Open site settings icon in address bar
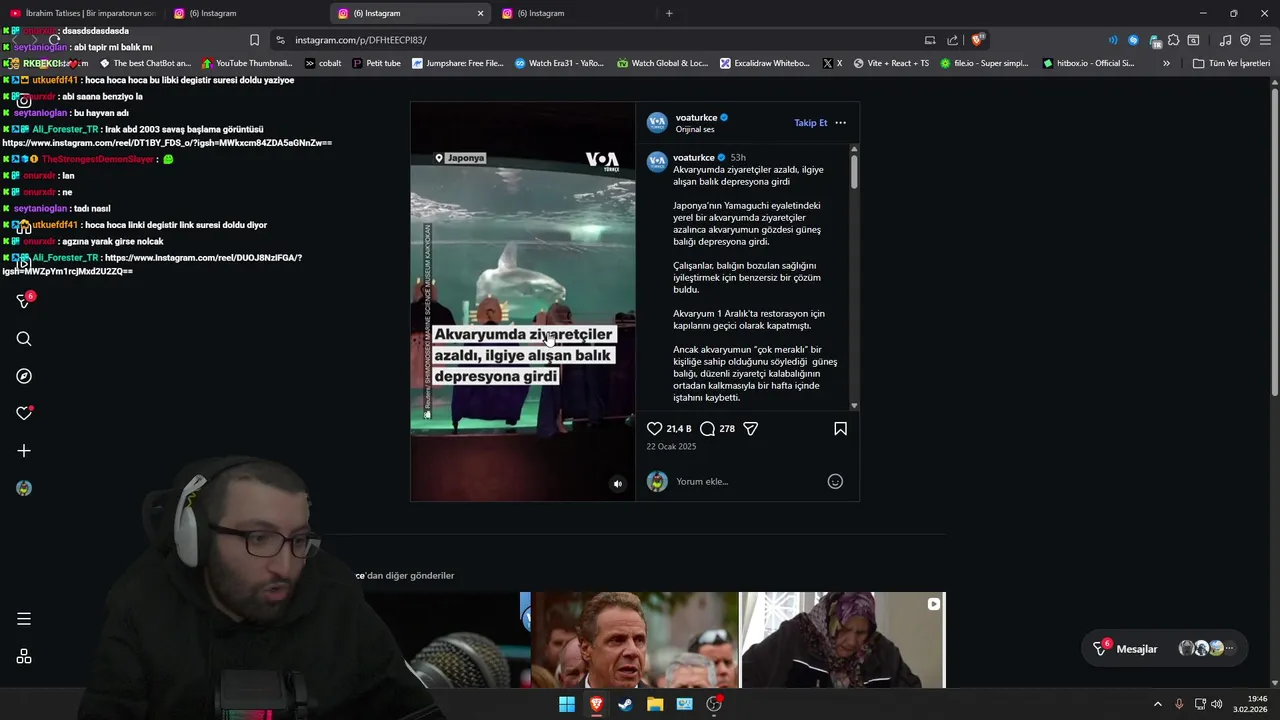Image resolution: width=1280 pixels, height=720 pixels. tap(280, 40)
